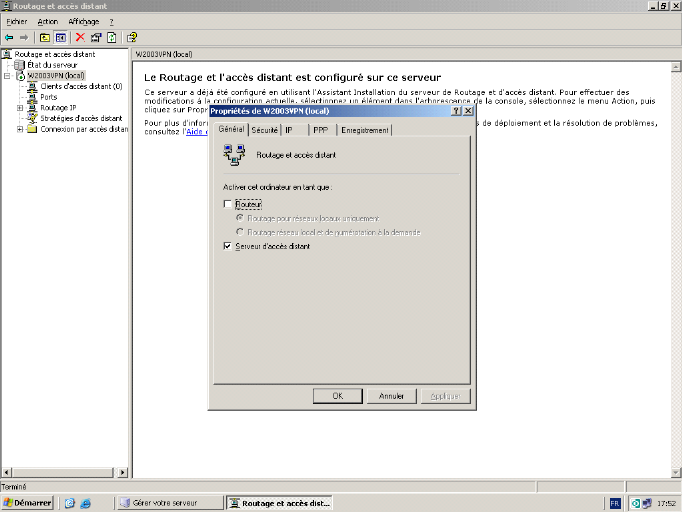Click the Annuler button
This screenshot has width=682, height=512.
(x=391, y=396)
